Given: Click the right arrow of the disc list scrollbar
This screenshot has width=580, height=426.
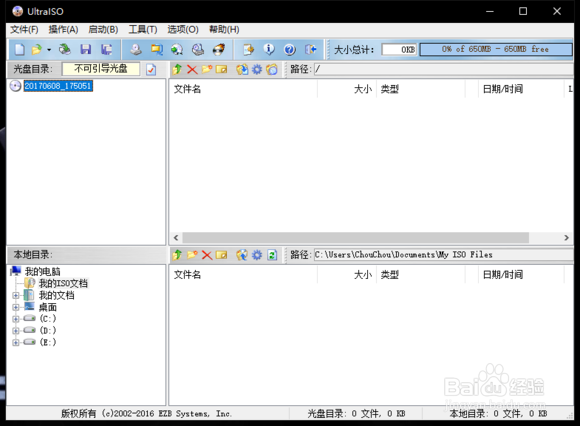Looking at the screenshot, I should [x=566, y=238].
